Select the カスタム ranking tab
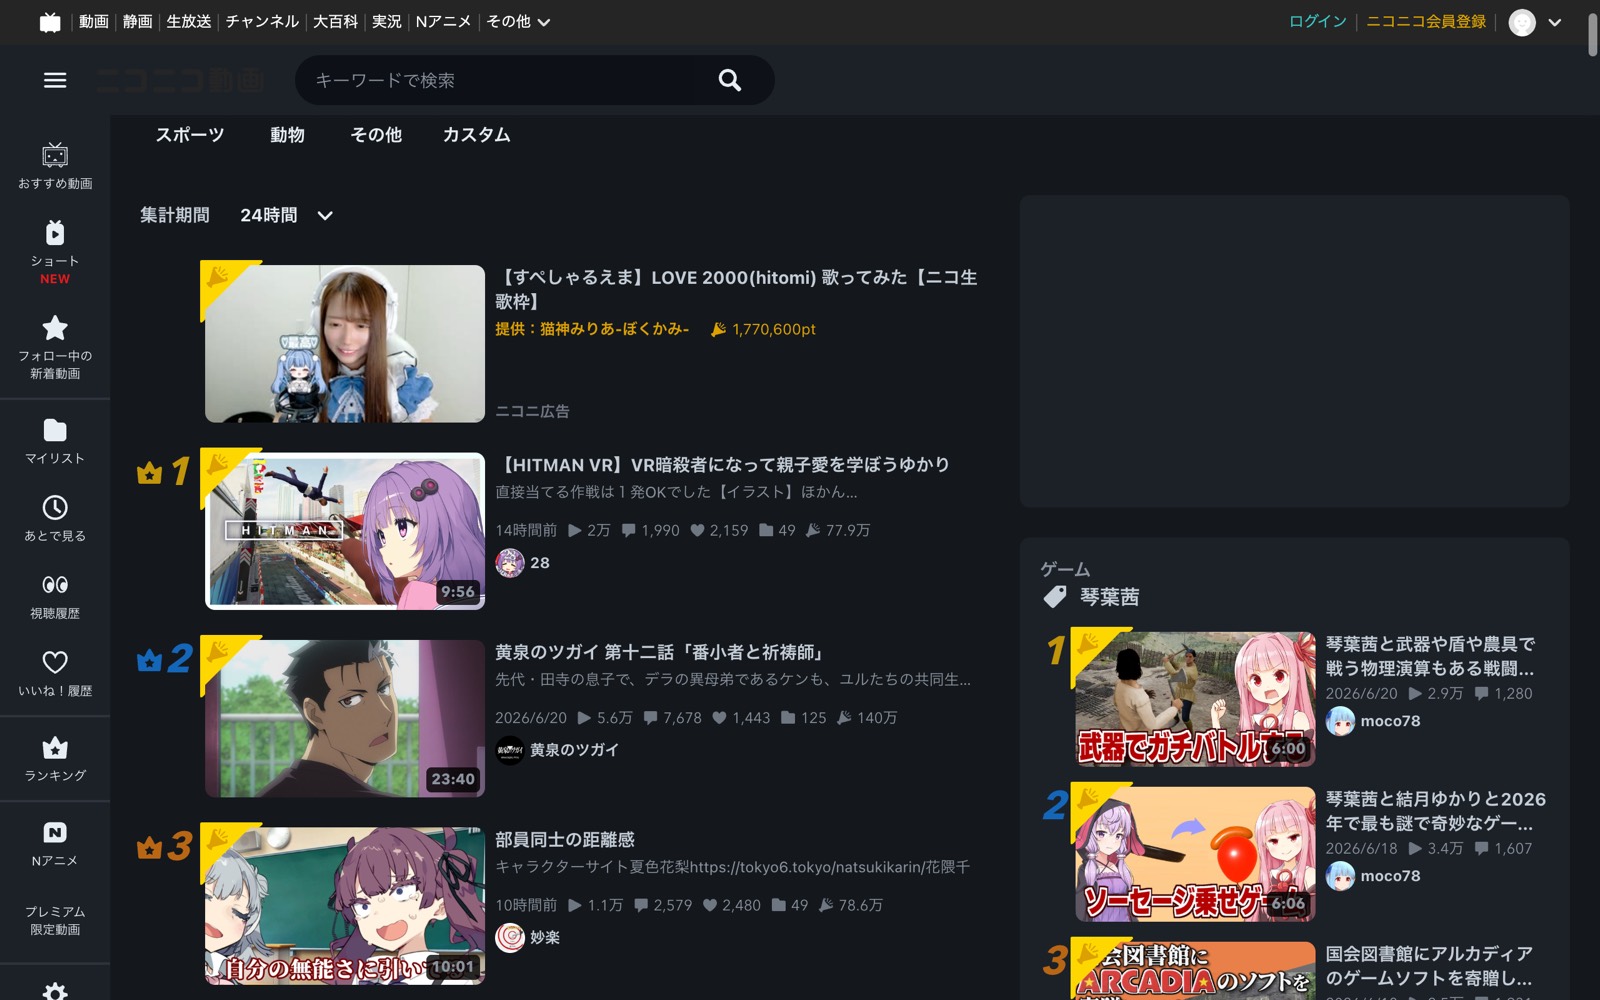Image resolution: width=1600 pixels, height=1000 pixels. [476, 135]
